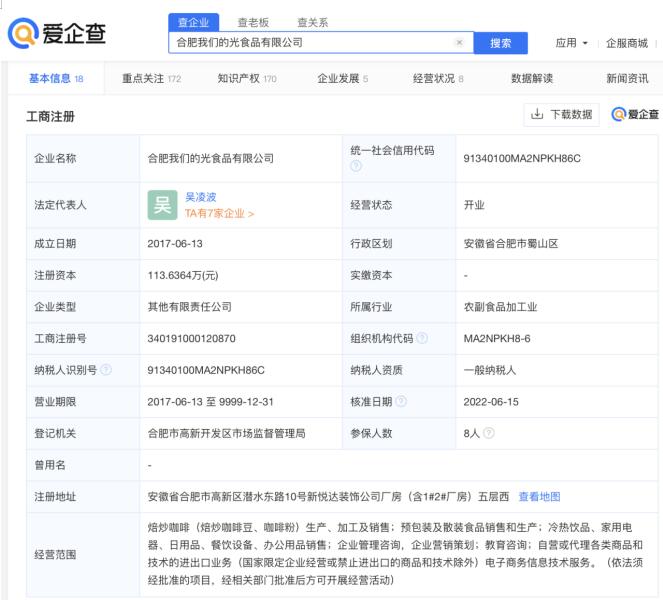
Task: Click help icon next to 8人
Action: (x=489, y=434)
